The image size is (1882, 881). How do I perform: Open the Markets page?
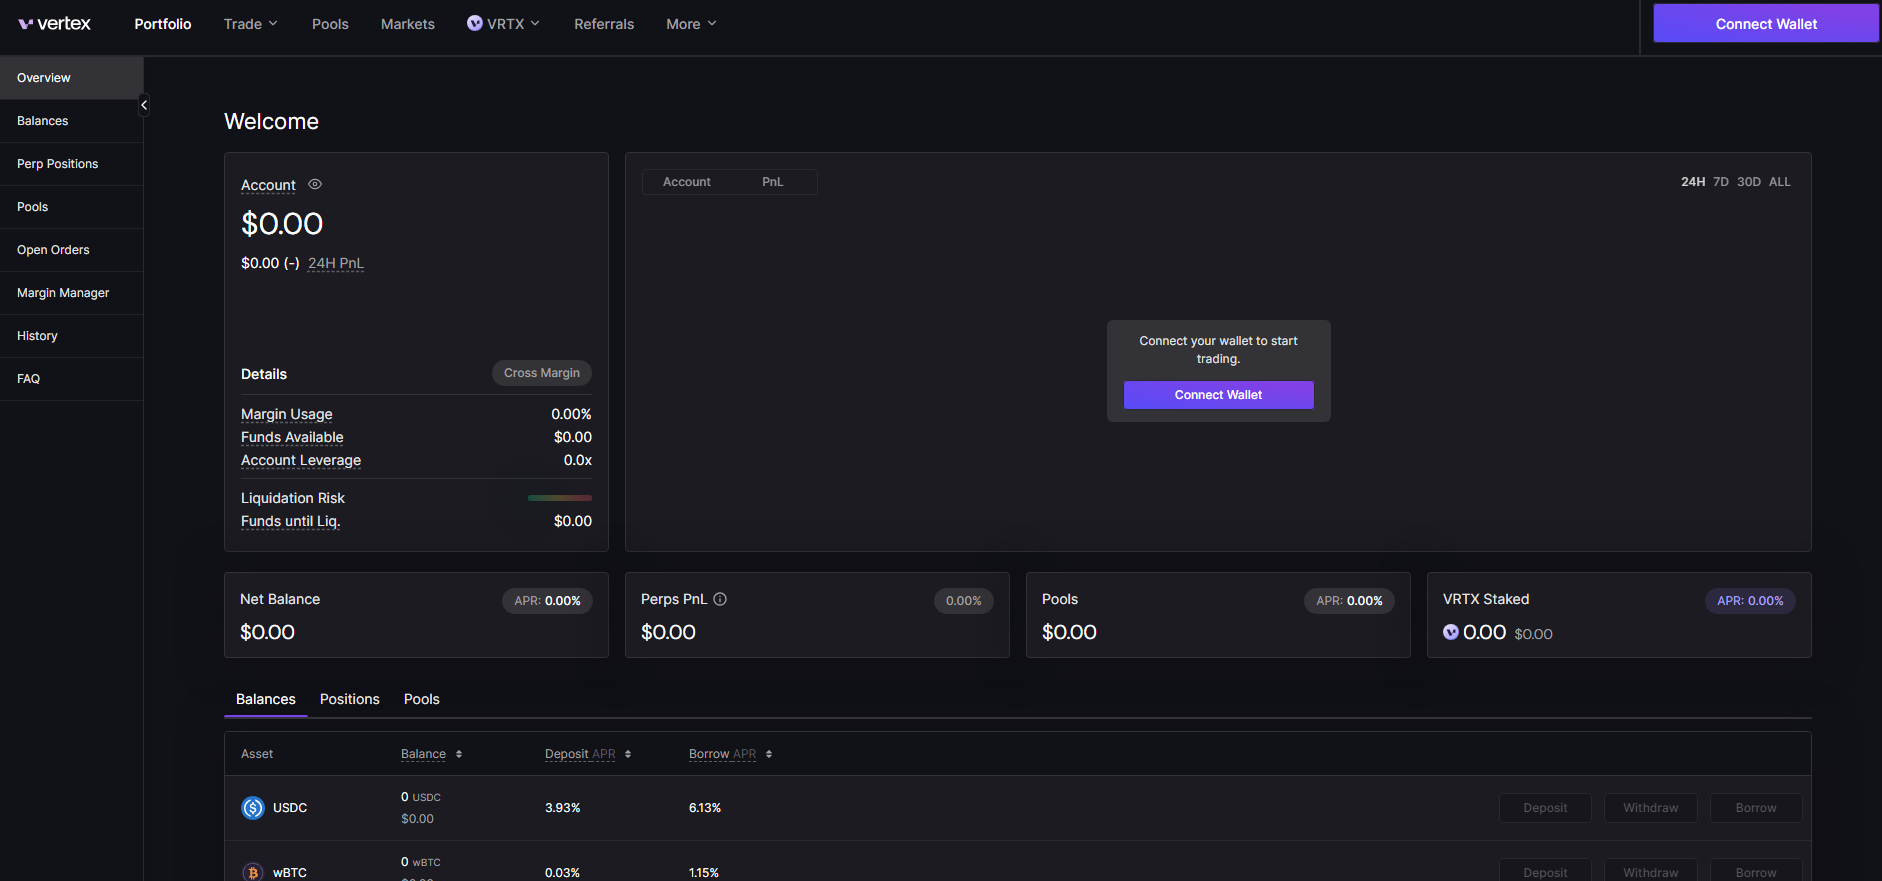408,24
